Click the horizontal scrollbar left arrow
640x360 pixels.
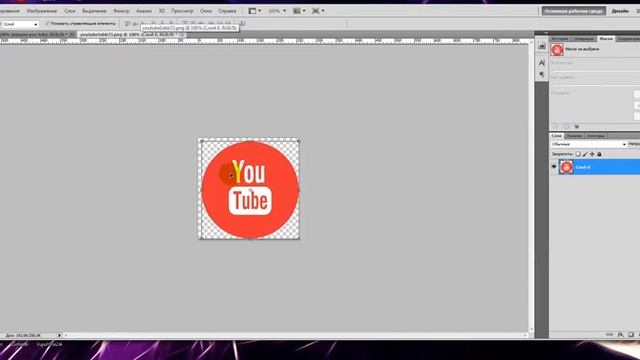pyautogui.click(x=66, y=335)
